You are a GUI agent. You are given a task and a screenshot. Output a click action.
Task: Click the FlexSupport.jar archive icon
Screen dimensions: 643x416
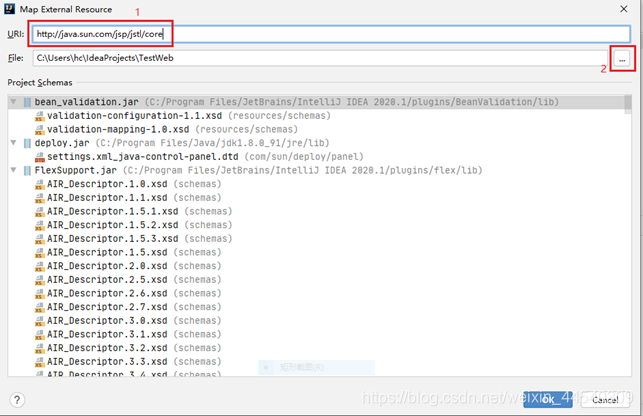(27, 170)
